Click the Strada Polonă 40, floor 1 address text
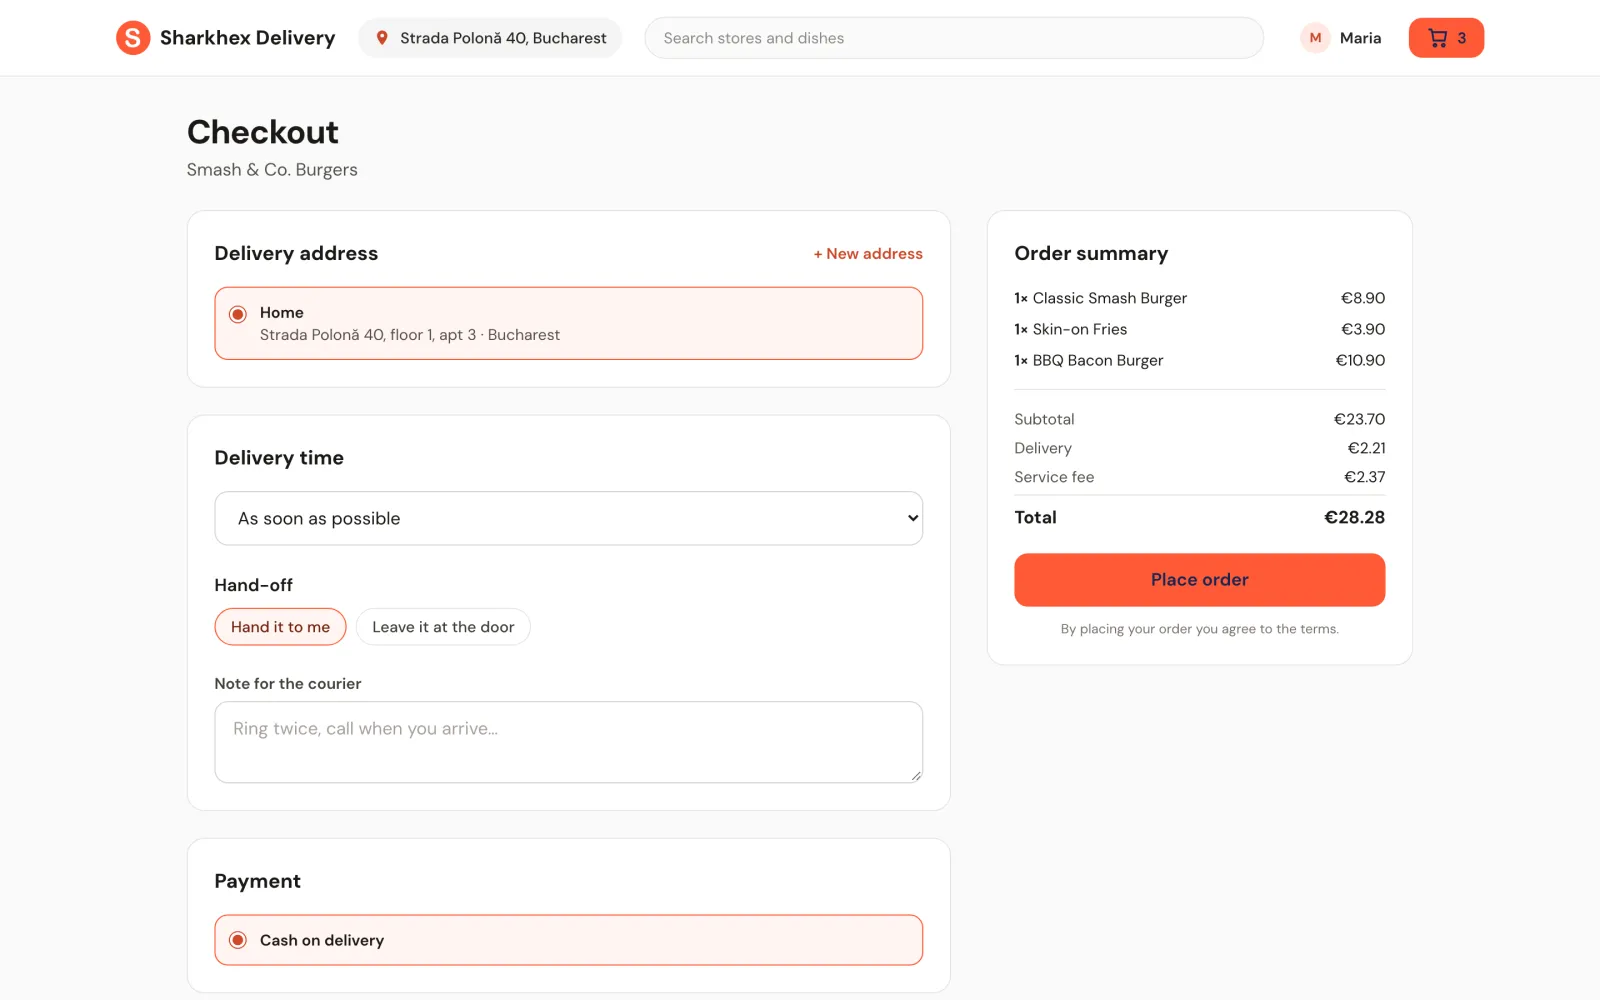The width and height of the screenshot is (1600, 1000). [410, 335]
